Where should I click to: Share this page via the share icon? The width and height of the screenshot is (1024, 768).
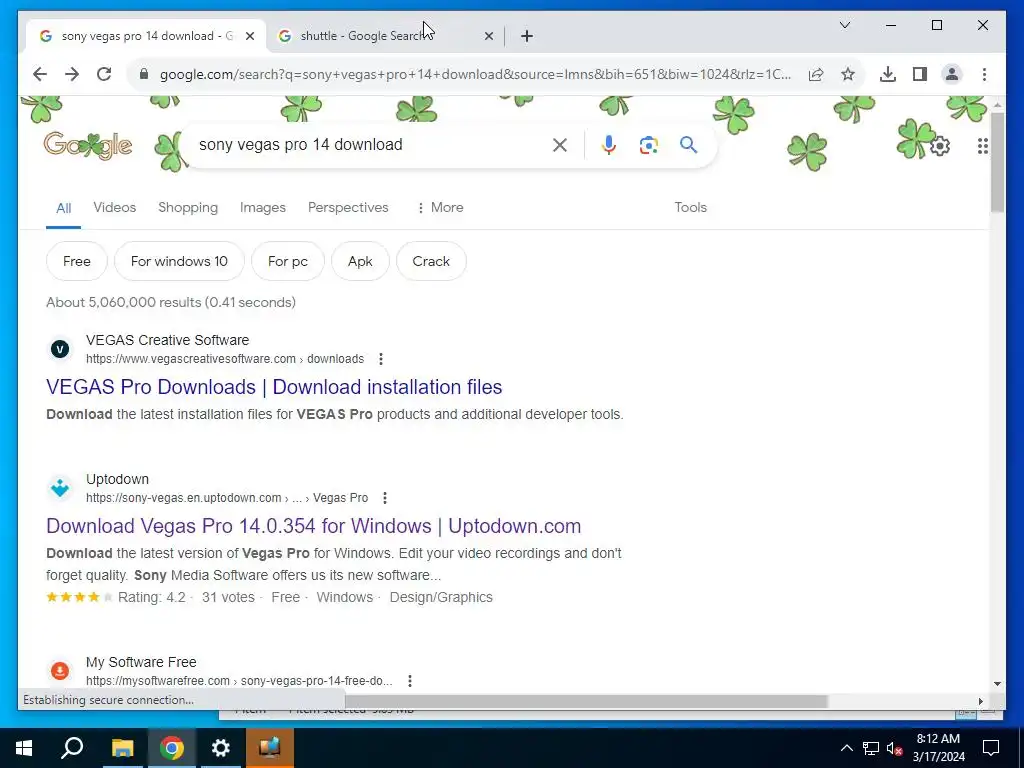[816, 74]
